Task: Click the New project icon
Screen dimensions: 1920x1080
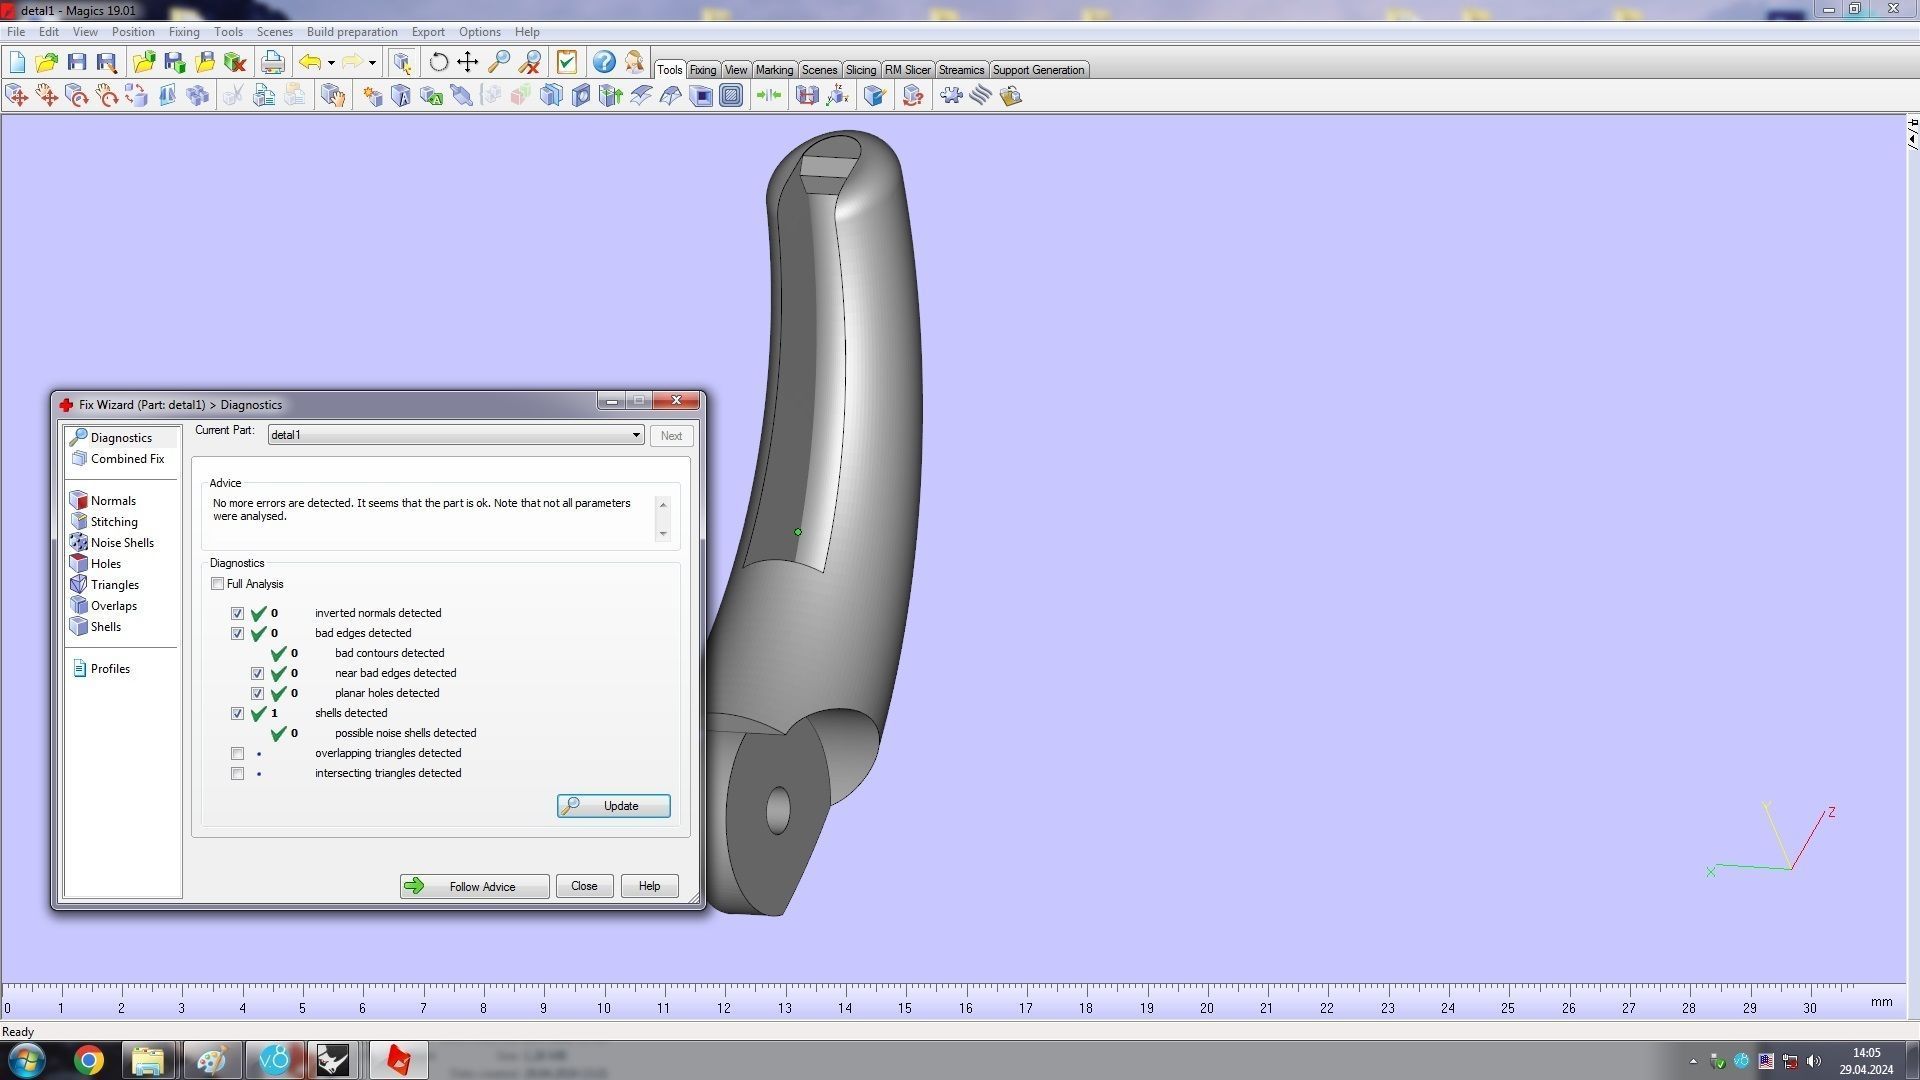Action: [17, 62]
